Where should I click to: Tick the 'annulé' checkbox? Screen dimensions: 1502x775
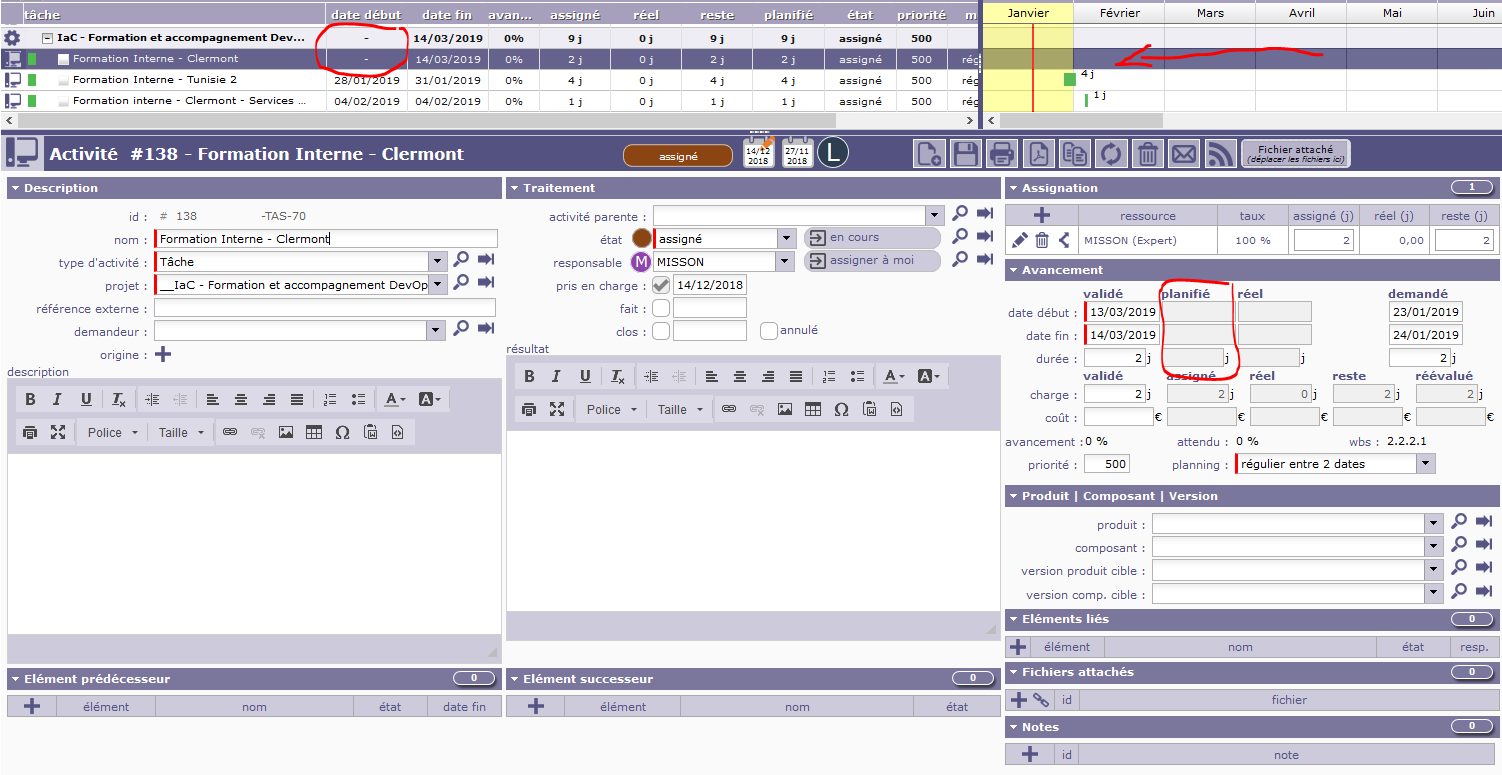click(x=768, y=331)
